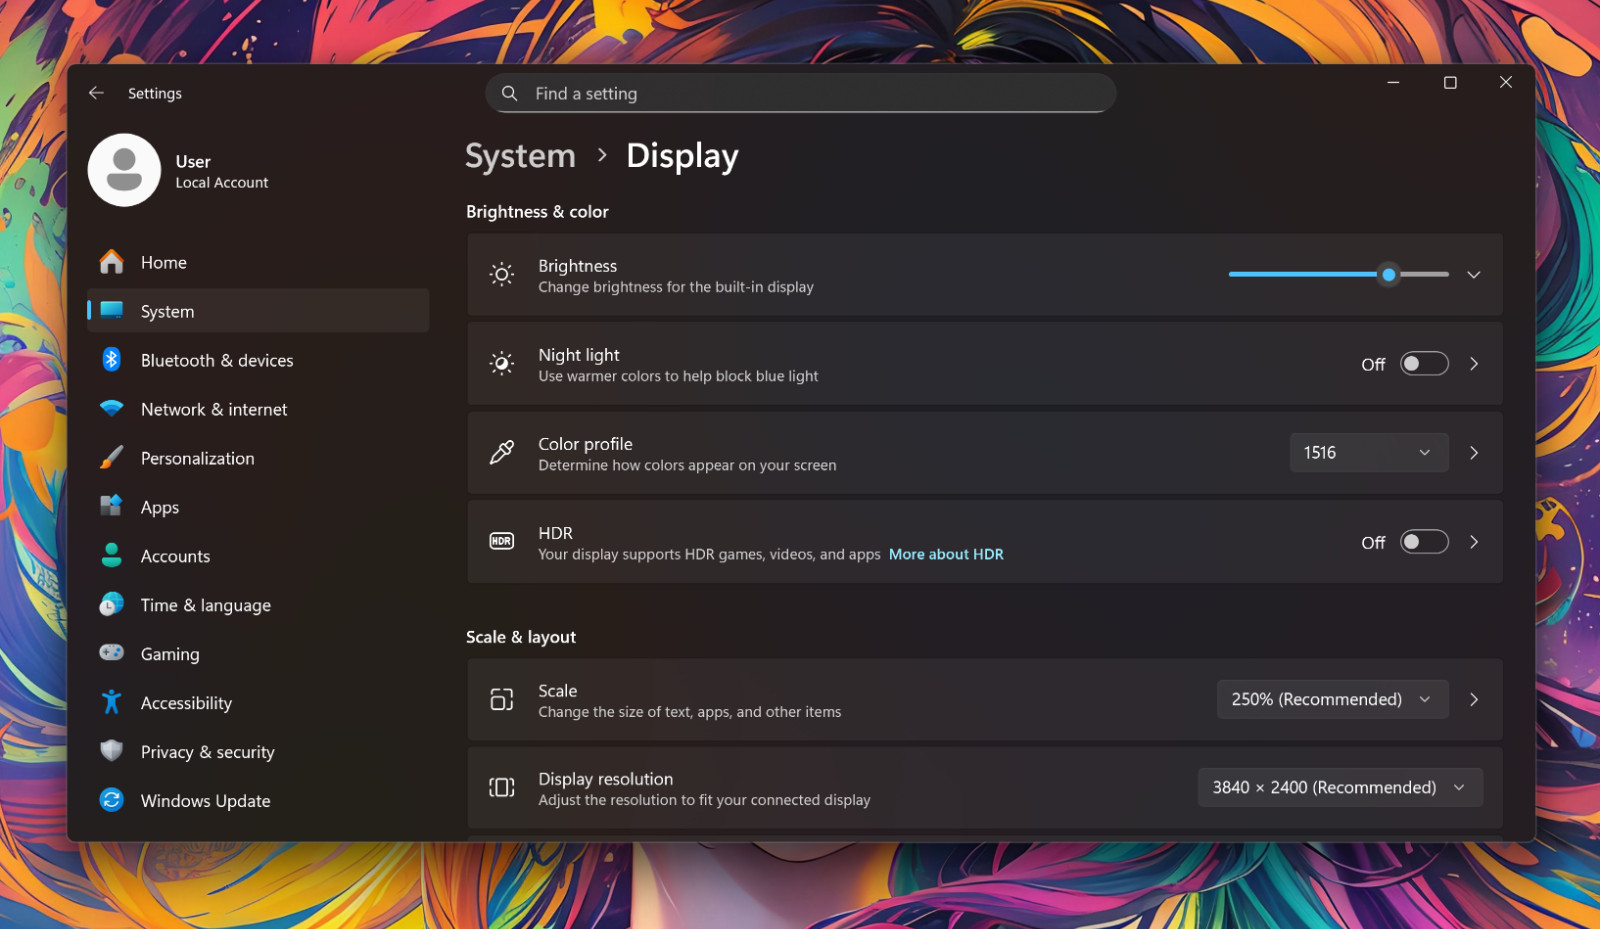Click the System monitor icon
Screen dimensions: 1600x929
(x=112, y=311)
